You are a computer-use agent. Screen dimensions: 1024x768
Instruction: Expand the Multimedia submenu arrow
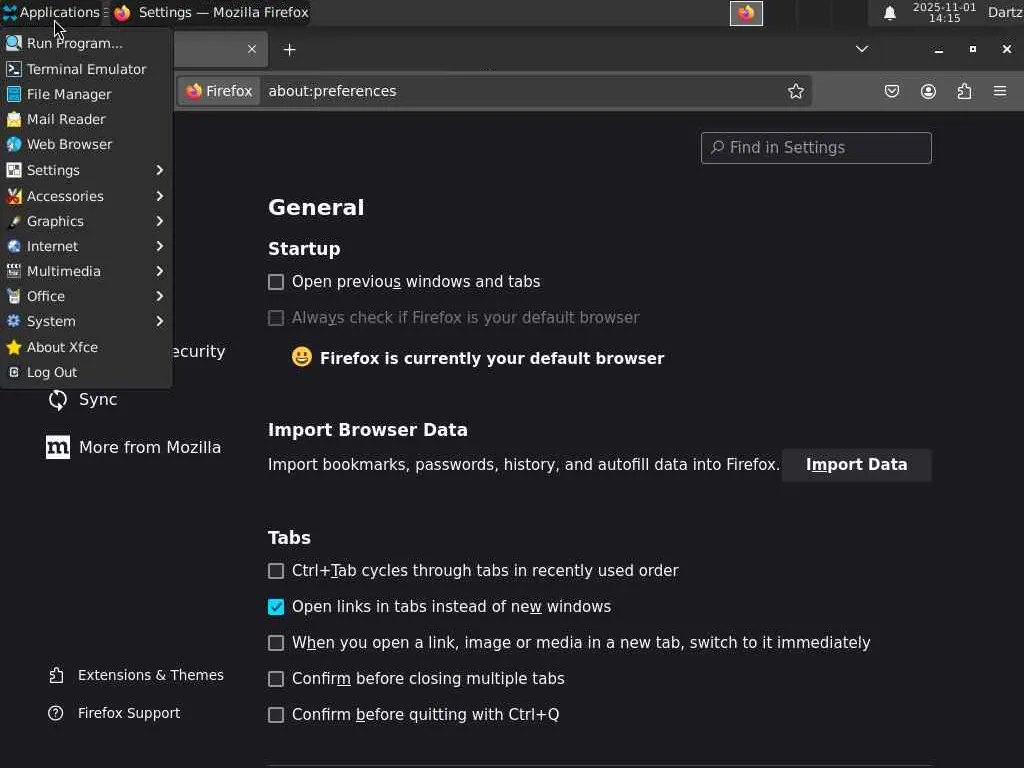point(159,271)
